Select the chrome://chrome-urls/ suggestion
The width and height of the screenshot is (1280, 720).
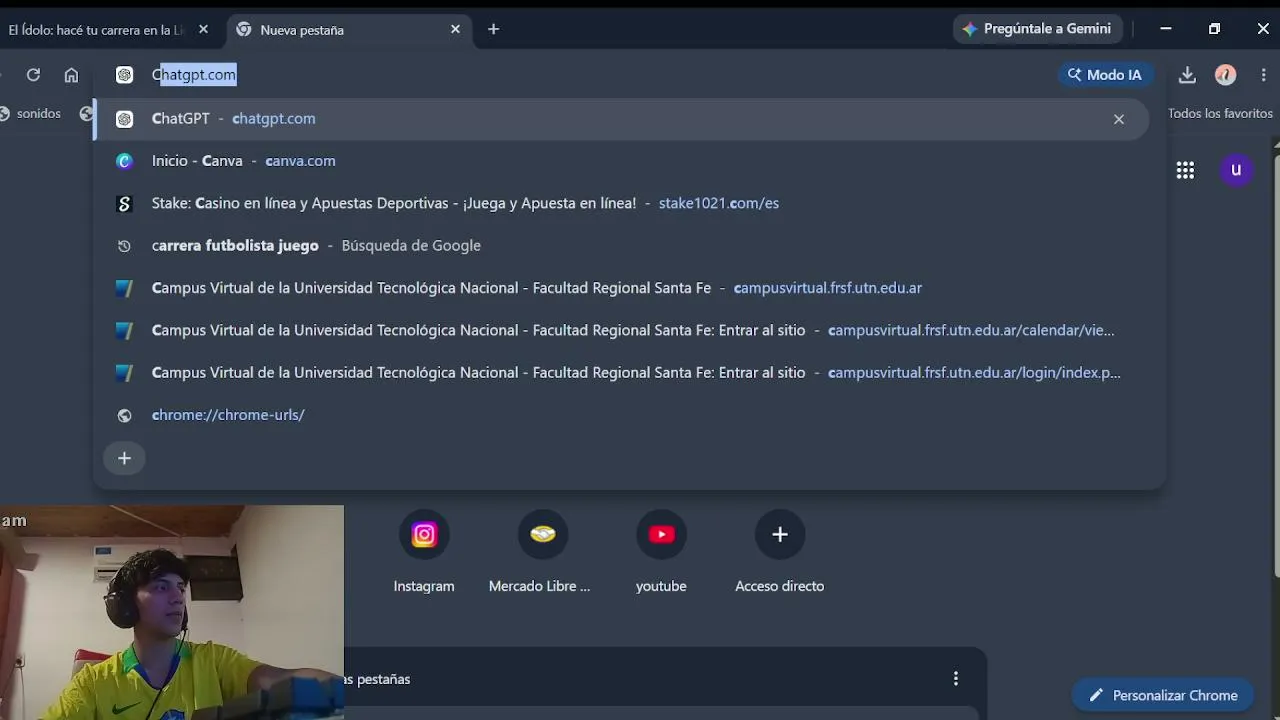(x=620, y=415)
